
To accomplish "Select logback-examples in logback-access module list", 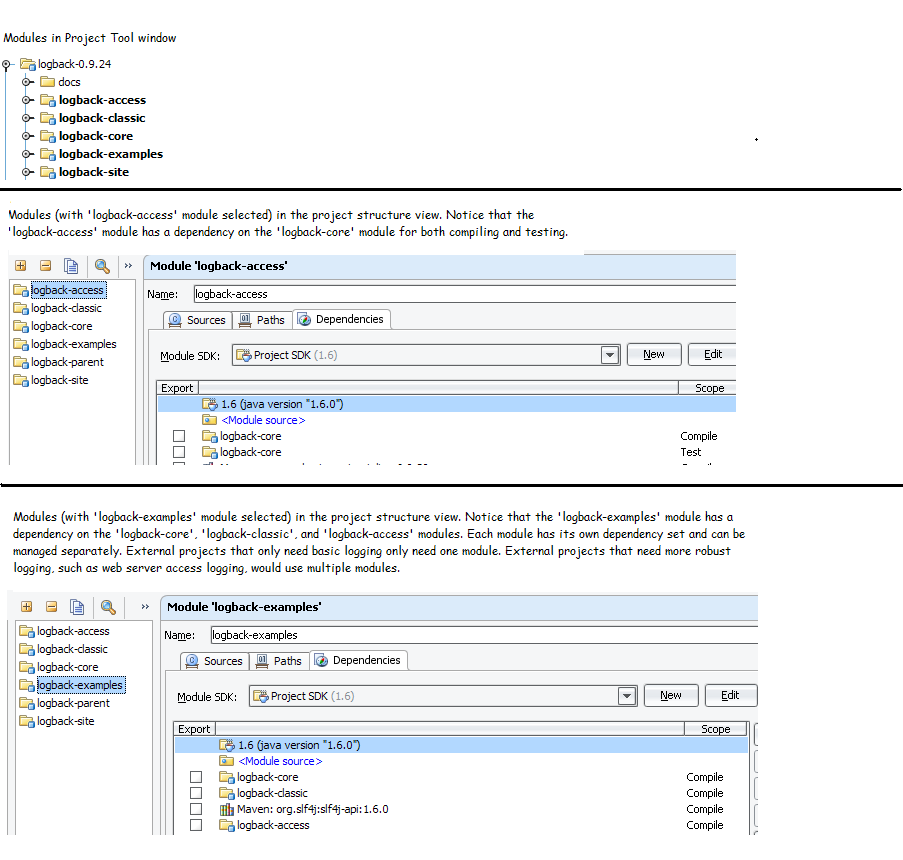I will [x=74, y=344].
